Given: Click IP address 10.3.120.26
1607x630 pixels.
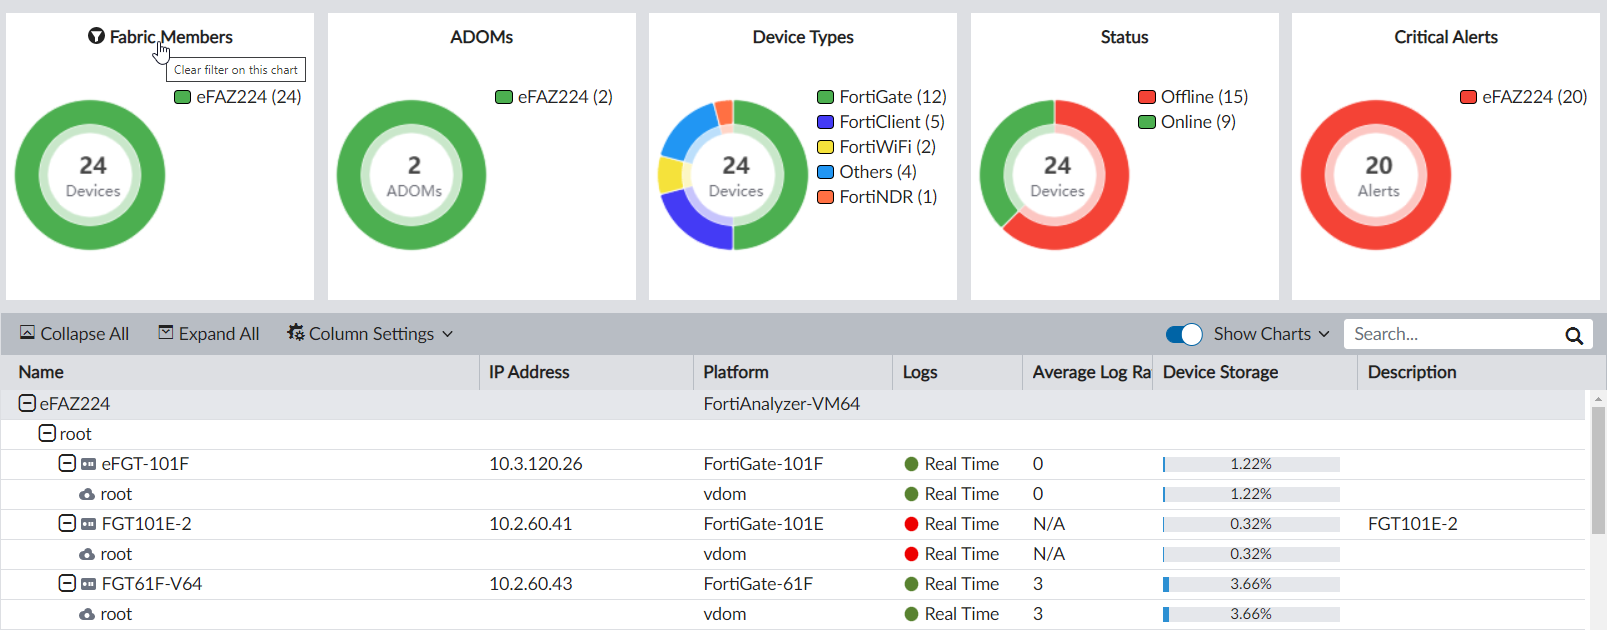Looking at the screenshot, I should coord(536,464).
